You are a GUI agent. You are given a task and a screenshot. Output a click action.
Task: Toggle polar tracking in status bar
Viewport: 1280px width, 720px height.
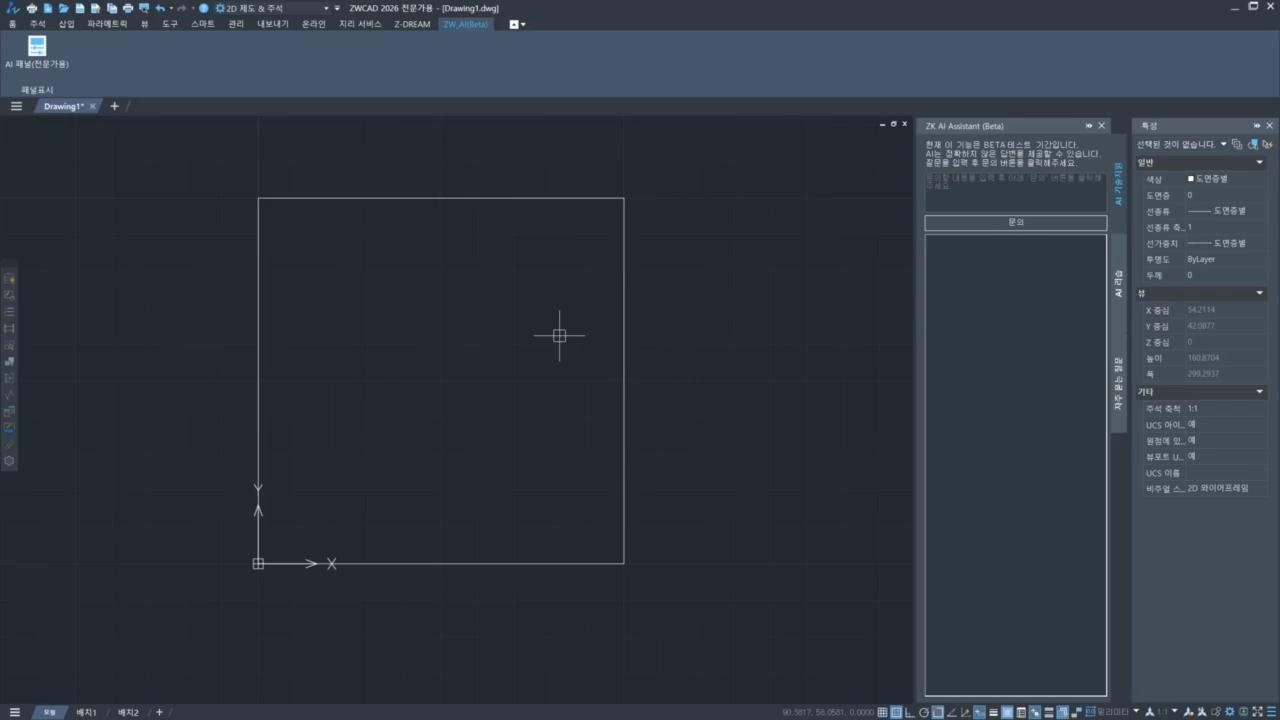pyautogui.click(x=924, y=712)
